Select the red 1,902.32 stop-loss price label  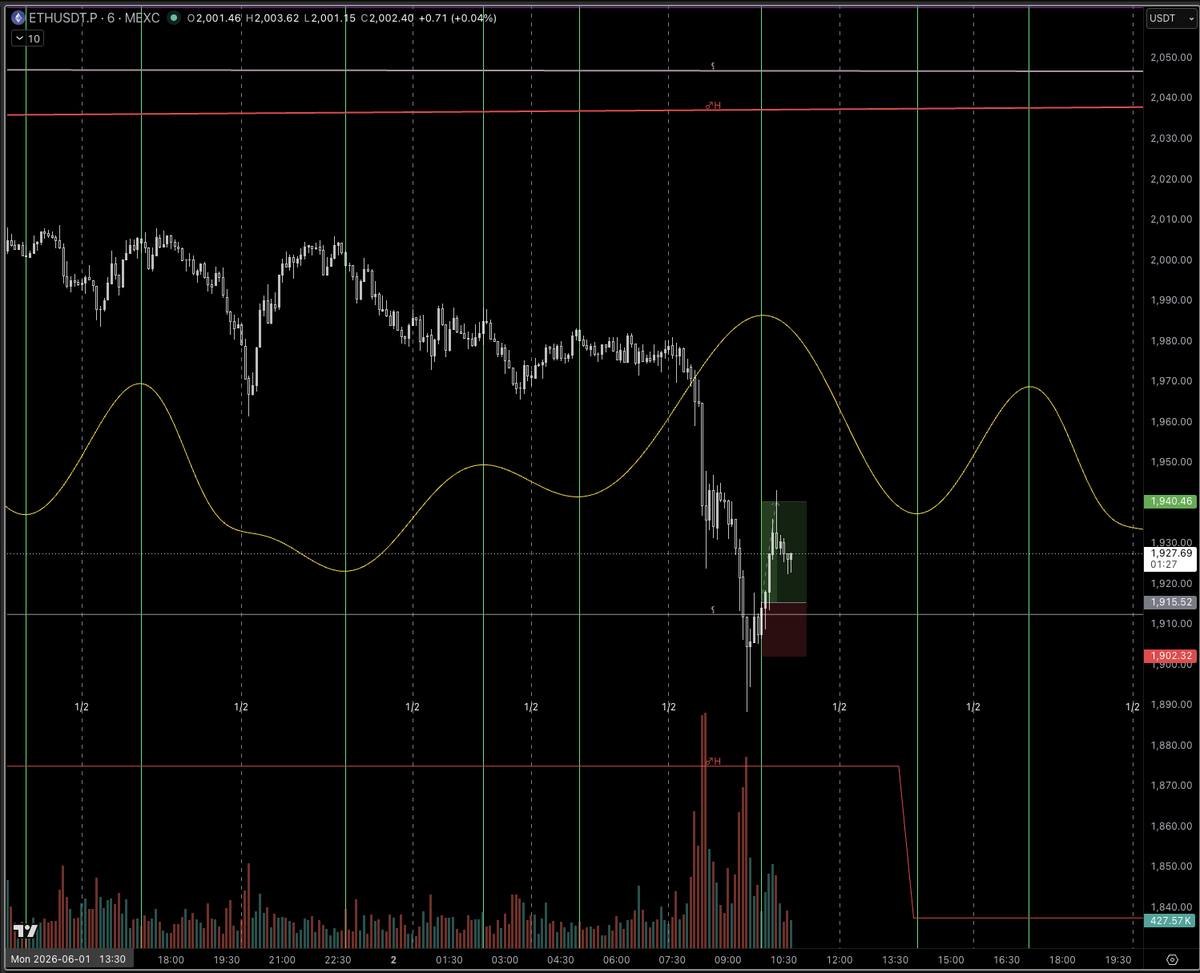click(x=1168, y=656)
